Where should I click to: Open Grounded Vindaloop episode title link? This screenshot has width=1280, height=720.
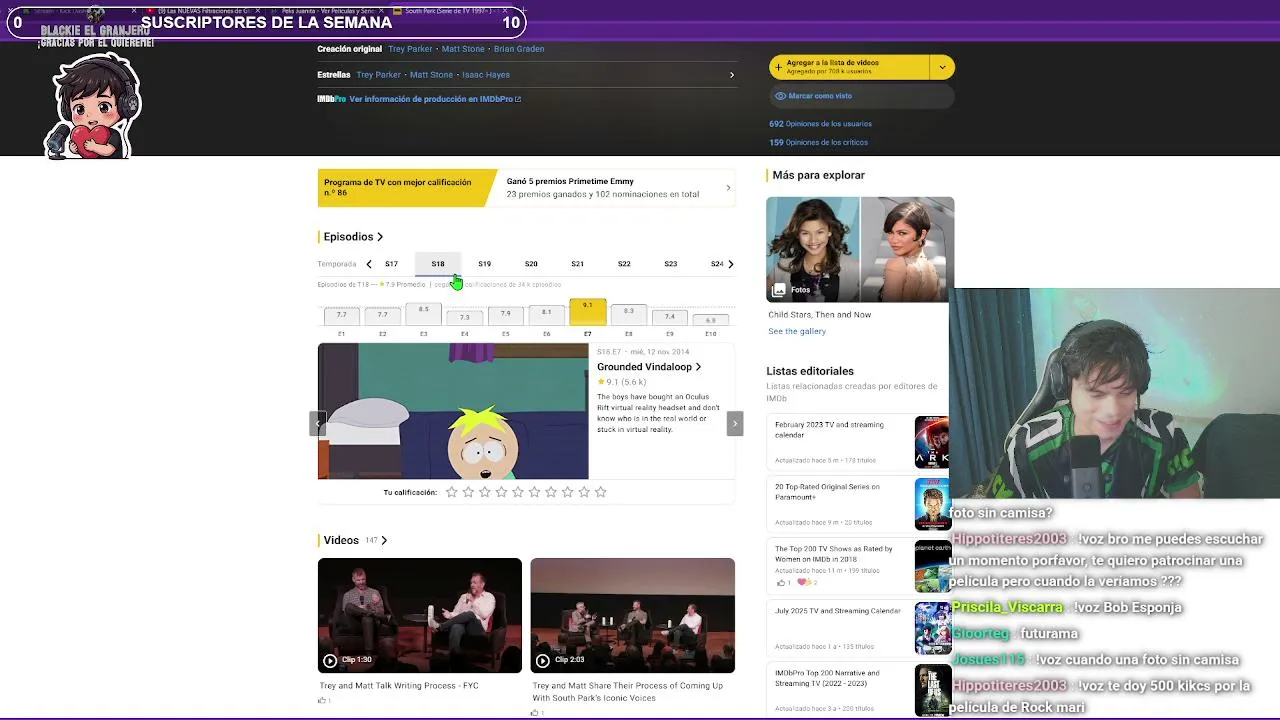649,367
